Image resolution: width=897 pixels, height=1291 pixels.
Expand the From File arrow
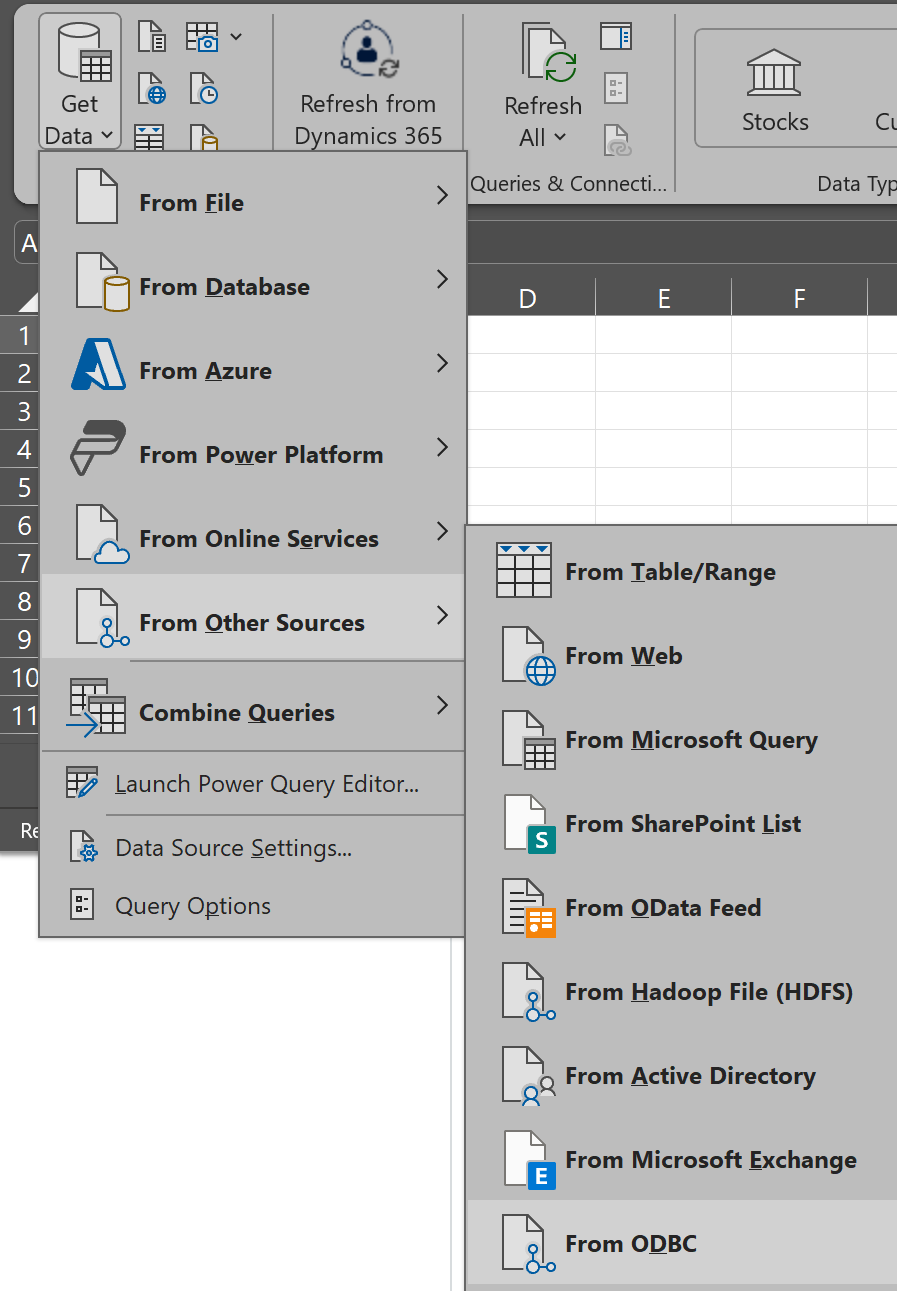442,196
